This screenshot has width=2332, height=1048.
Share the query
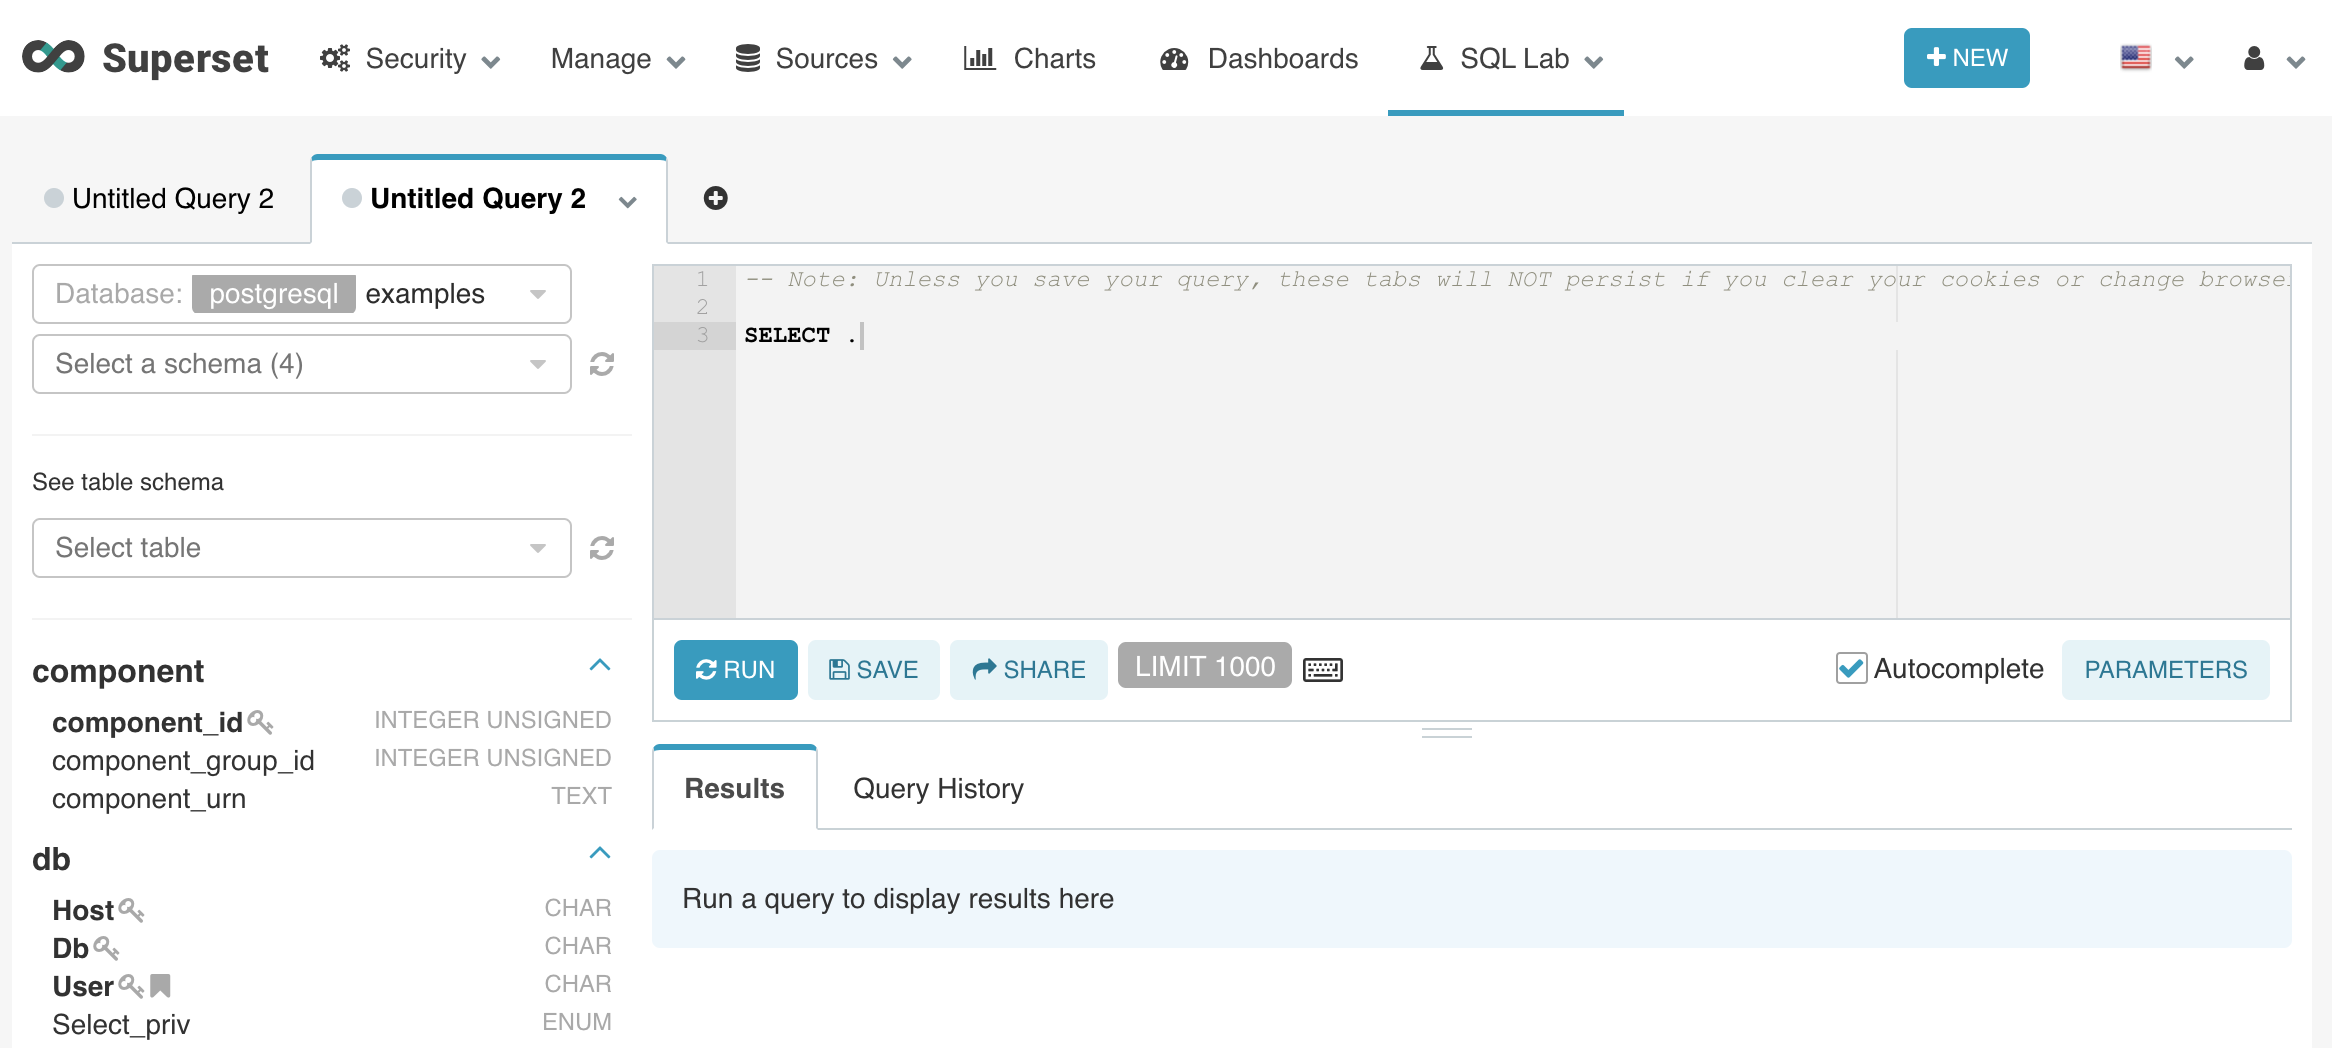(x=1028, y=670)
